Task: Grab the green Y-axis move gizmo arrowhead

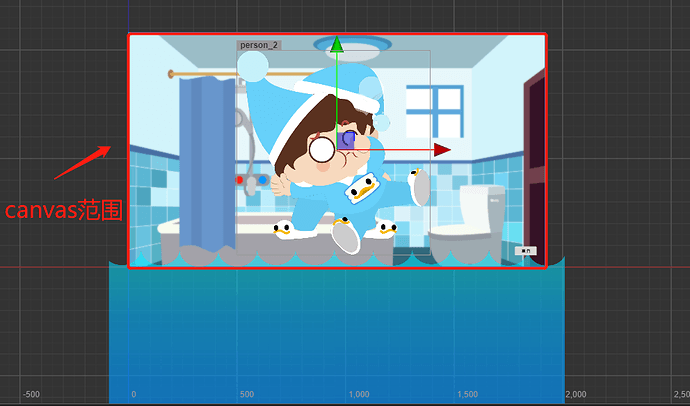Action: pyautogui.click(x=337, y=44)
